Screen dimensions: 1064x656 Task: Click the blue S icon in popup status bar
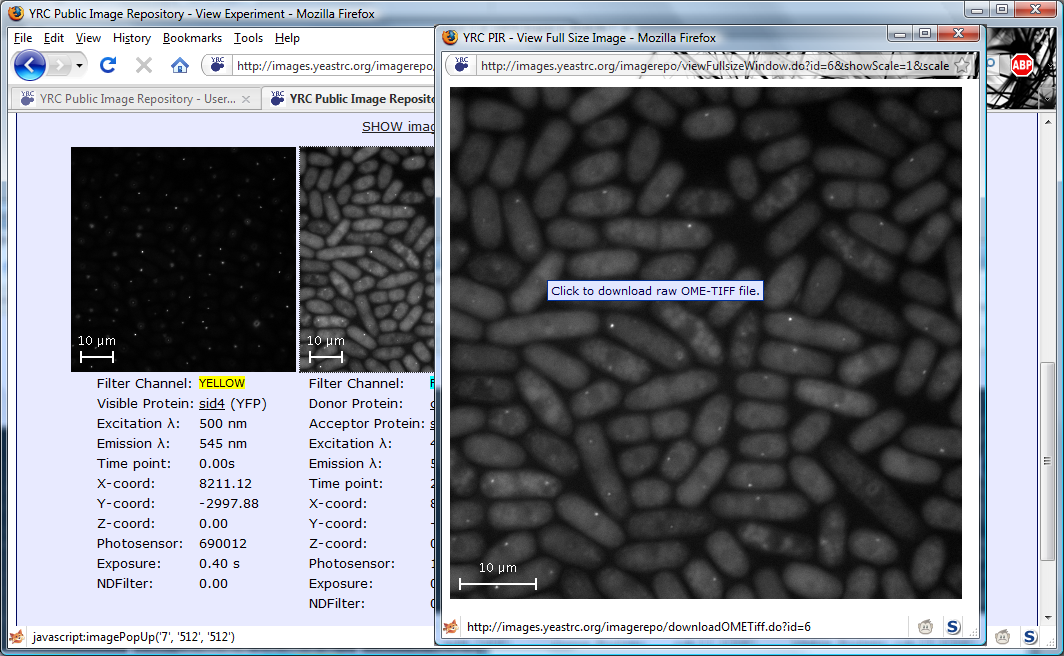pos(953,627)
